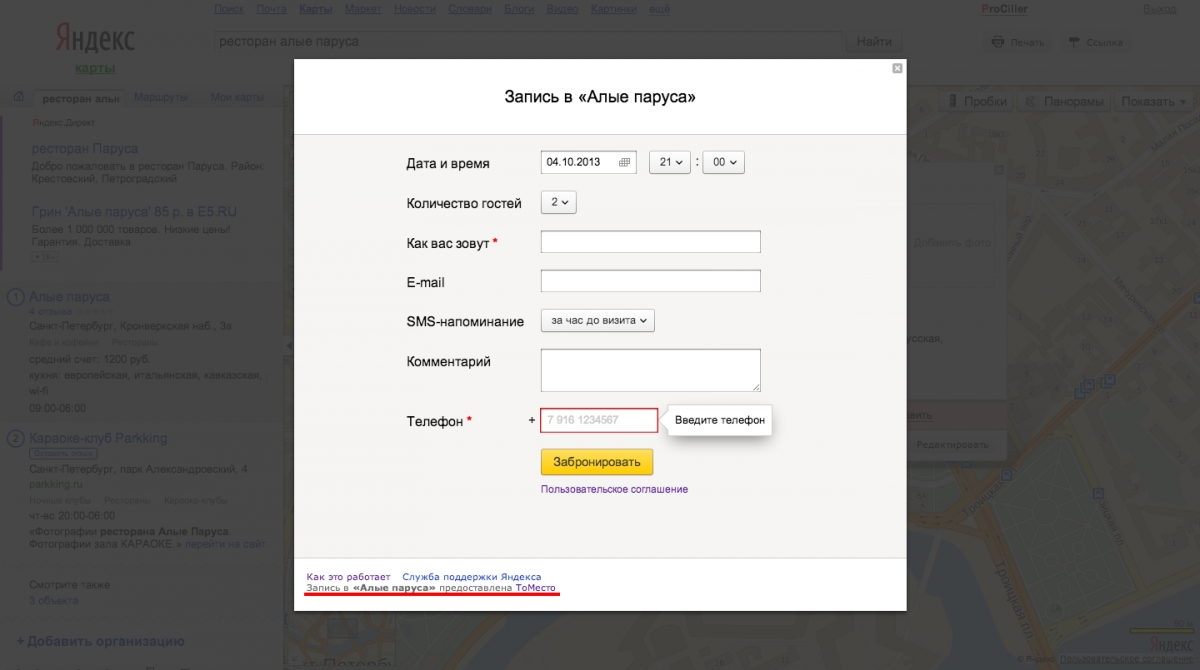Open the «Алые паруса» link in the footer
Viewport: 1200px width, 670px height.
tap(394, 588)
